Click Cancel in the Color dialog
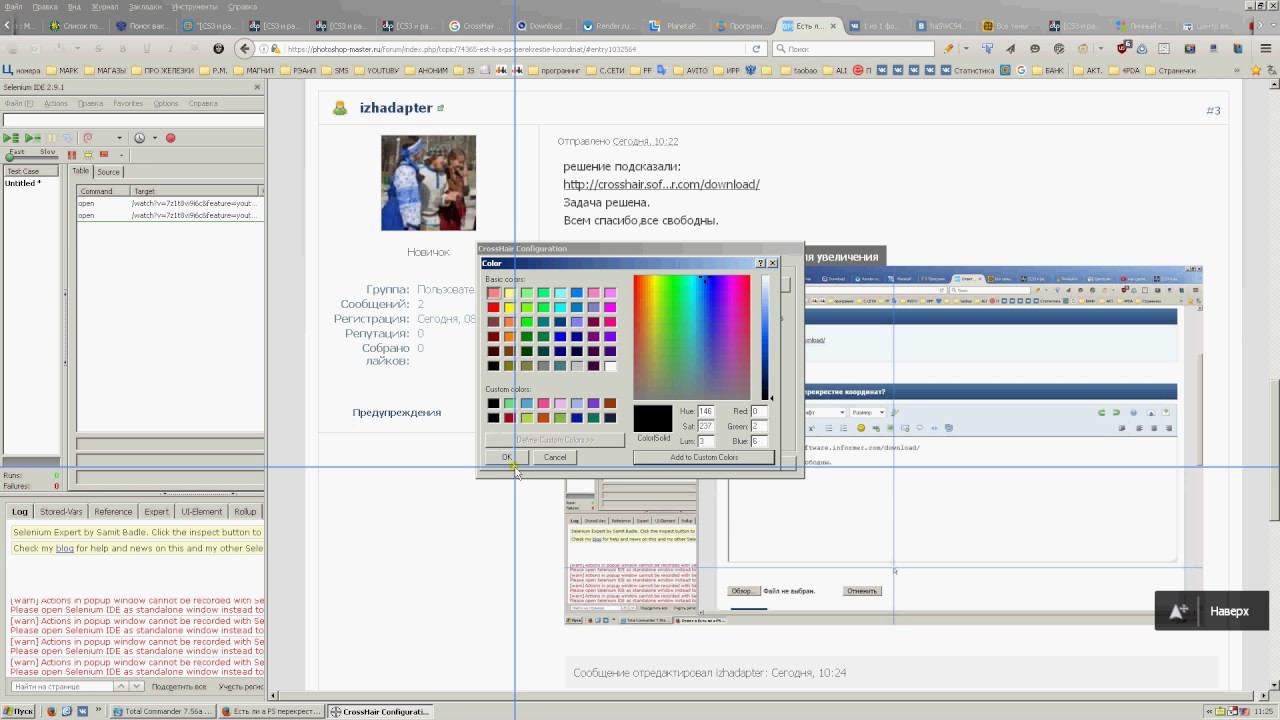This screenshot has height=720, width=1280. point(554,457)
